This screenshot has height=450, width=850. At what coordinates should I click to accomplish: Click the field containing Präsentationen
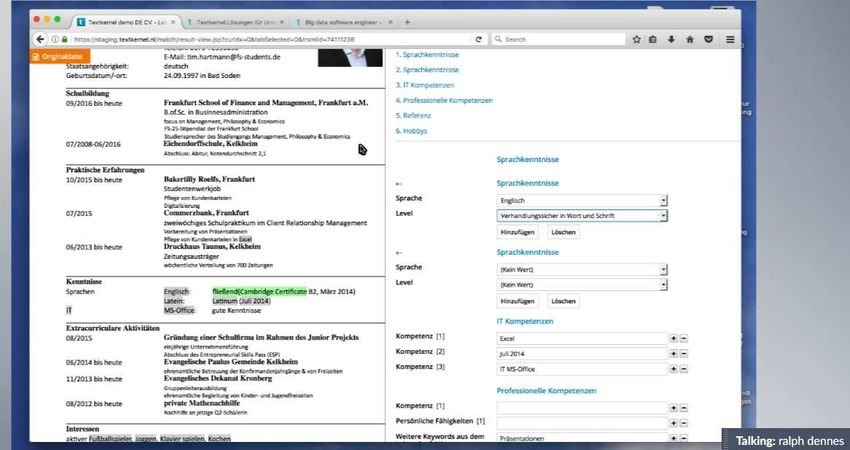(x=582, y=438)
